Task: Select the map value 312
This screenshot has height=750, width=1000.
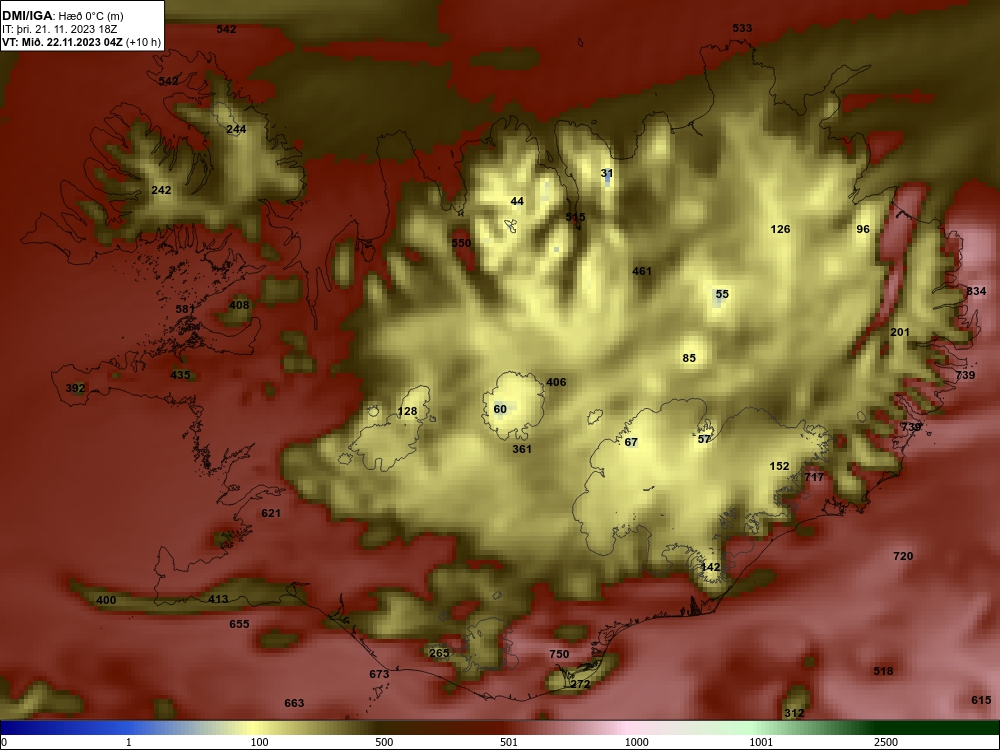Action: point(793,713)
